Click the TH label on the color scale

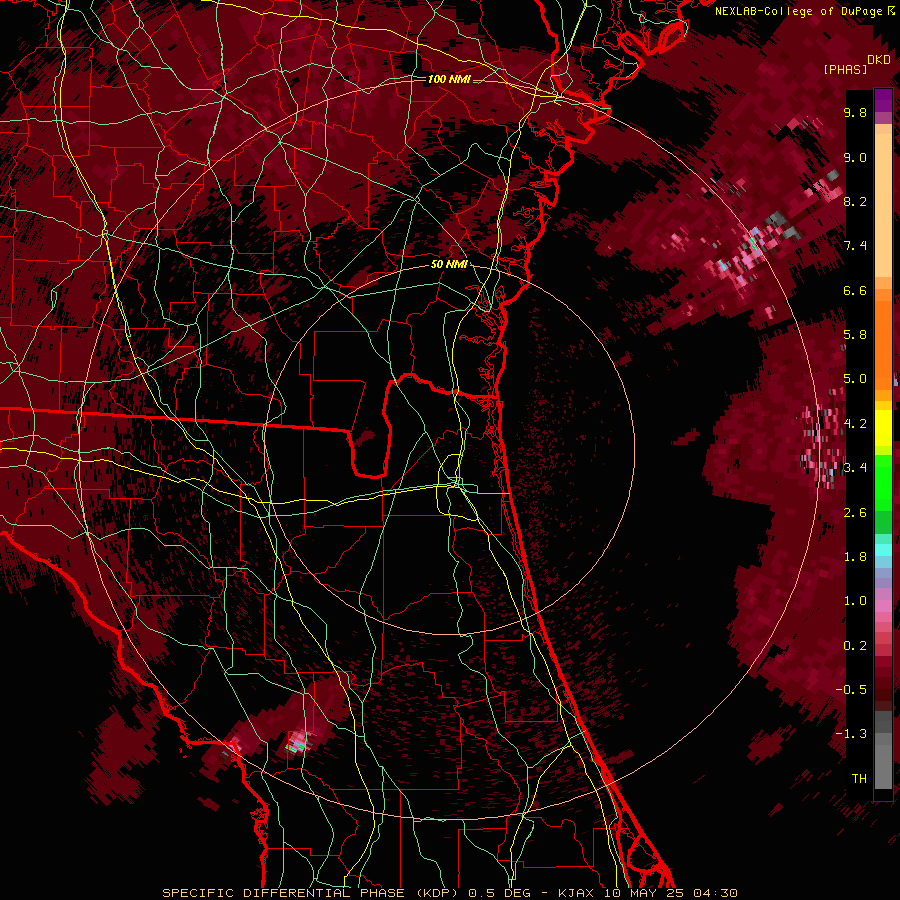[x=859, y=779]
